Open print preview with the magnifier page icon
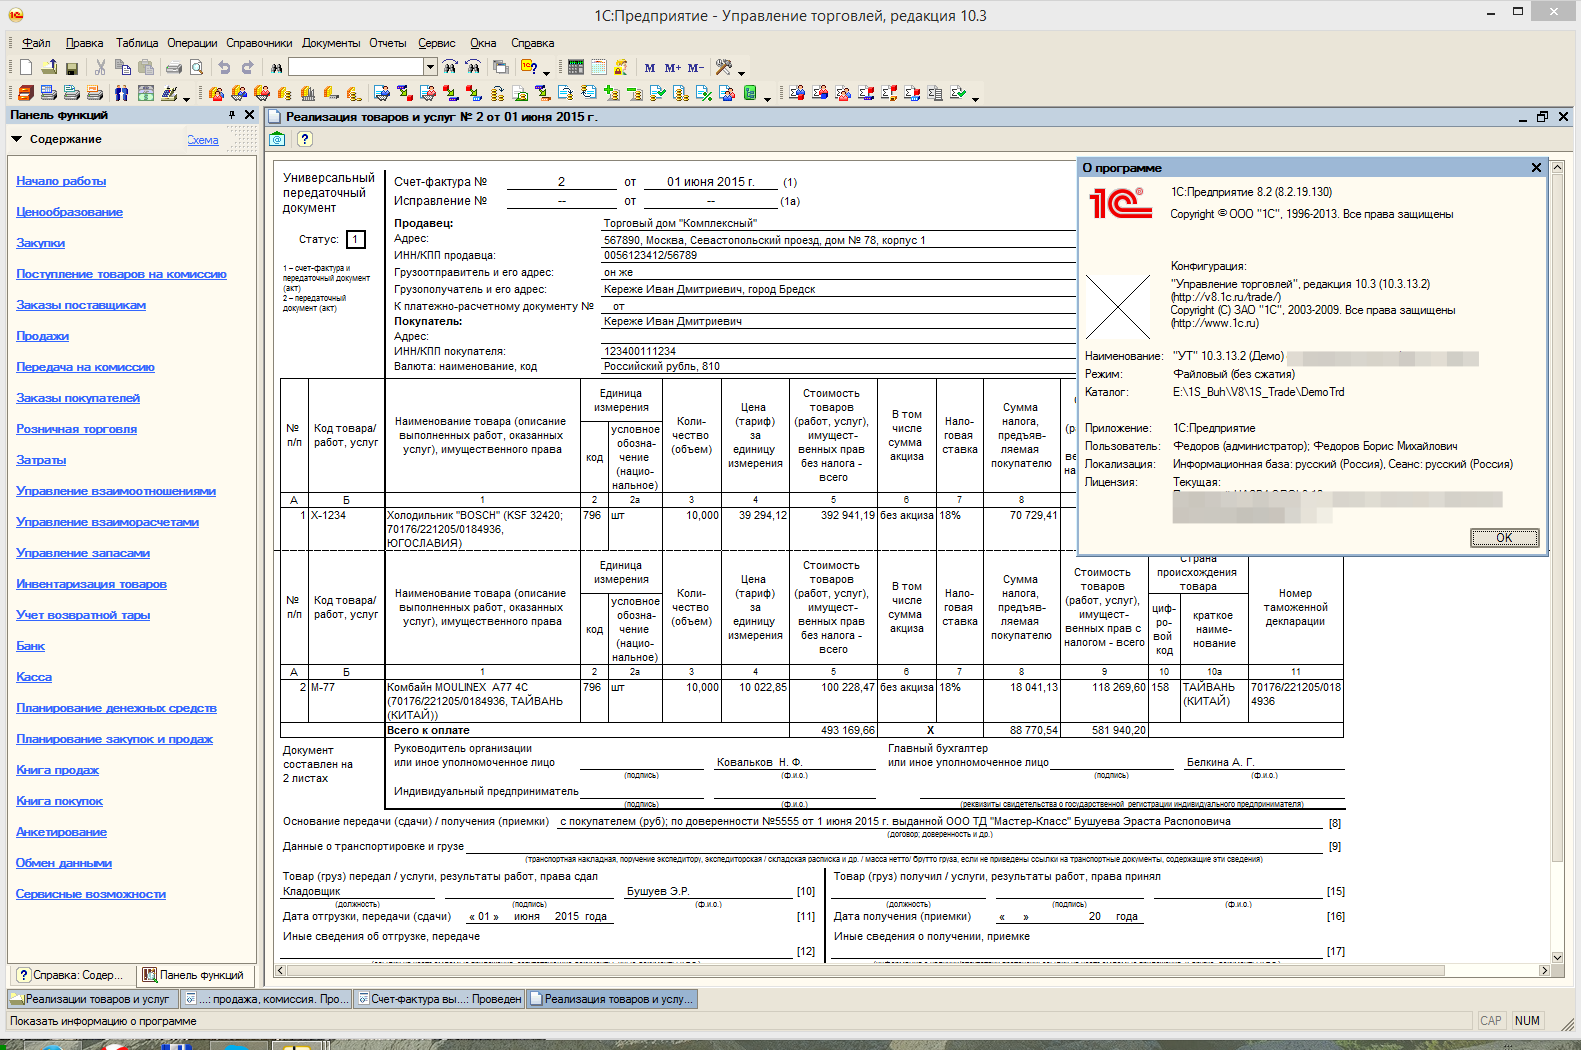The height and width of the screenshot is (1050, 1581). point(197,67)
